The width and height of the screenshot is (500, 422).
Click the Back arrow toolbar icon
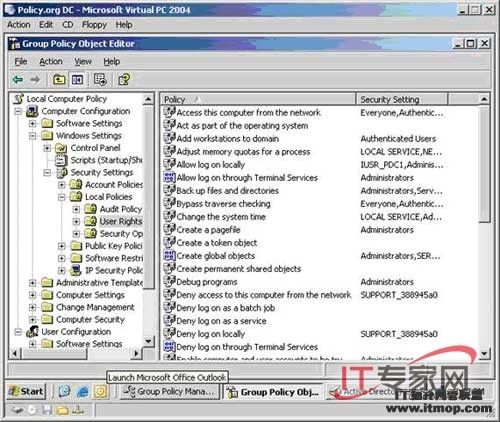[18, 79]
